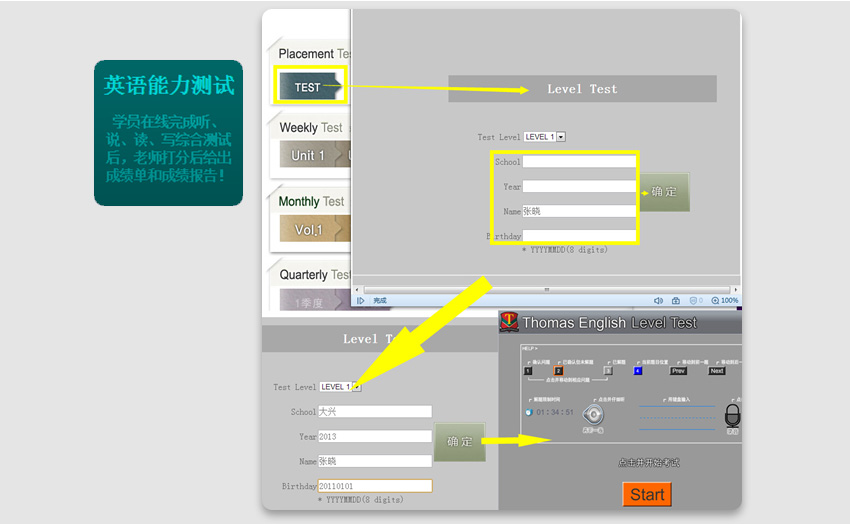850x524 pixels.
Task: Open Weekly Test Unit 1
Action: click(309, 155)
